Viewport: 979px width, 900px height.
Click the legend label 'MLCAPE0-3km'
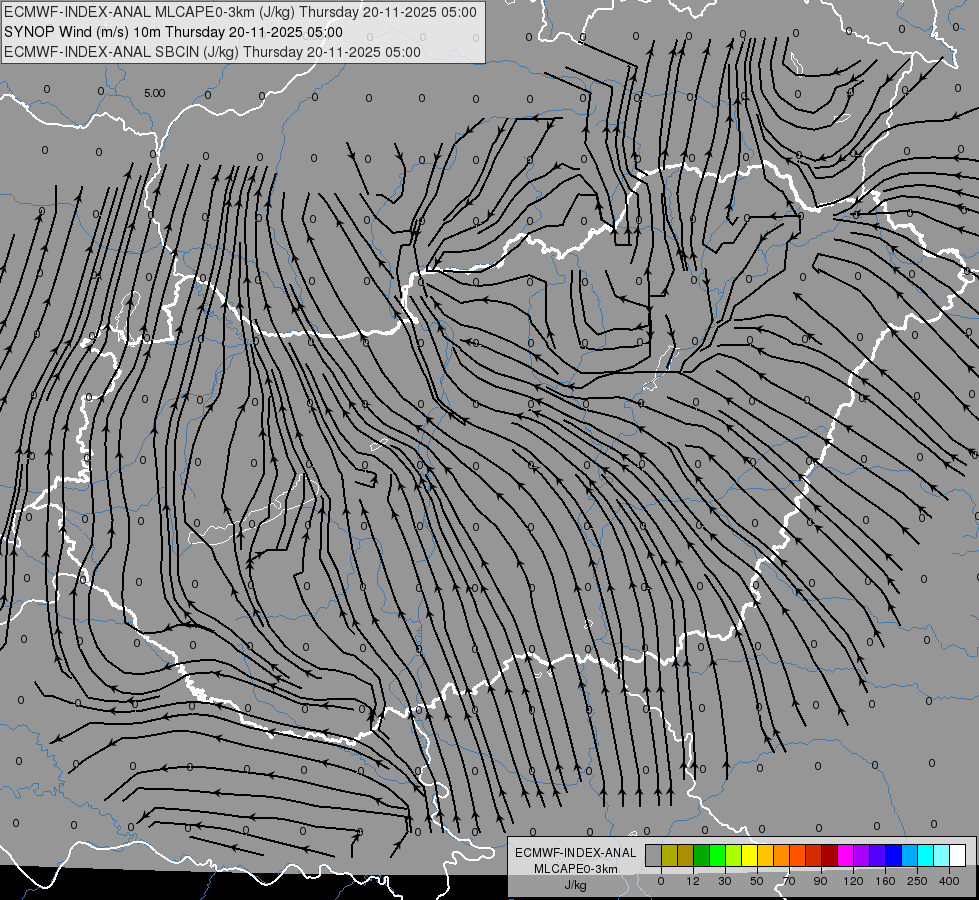(575, 869)
